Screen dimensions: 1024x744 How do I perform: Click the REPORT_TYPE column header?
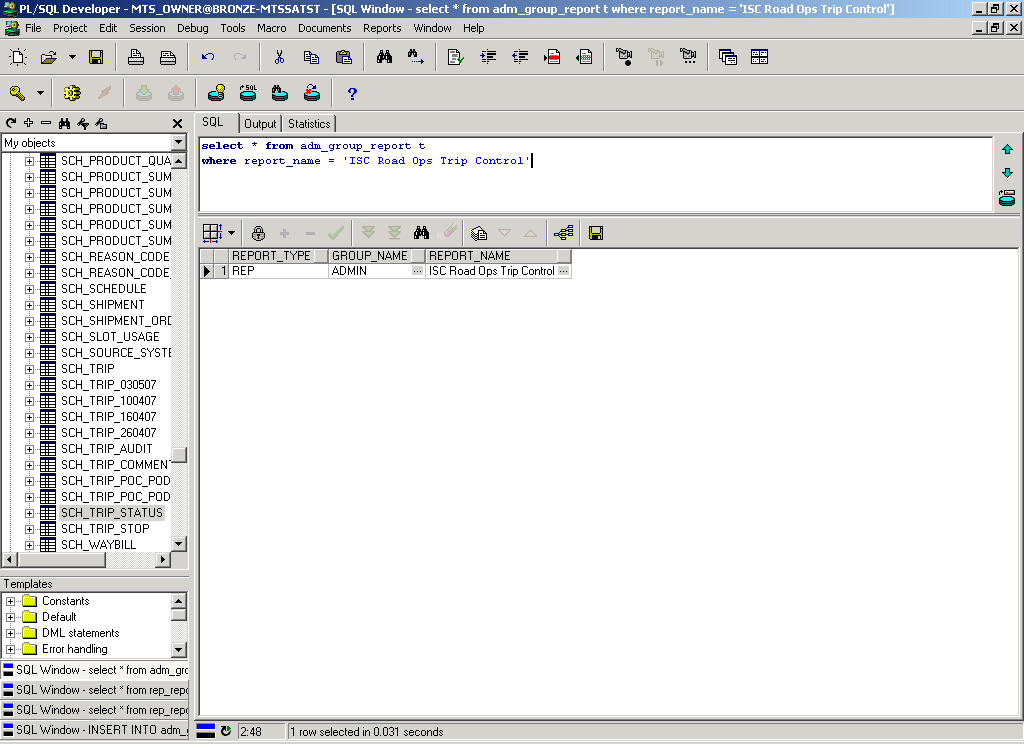(278, 256)
